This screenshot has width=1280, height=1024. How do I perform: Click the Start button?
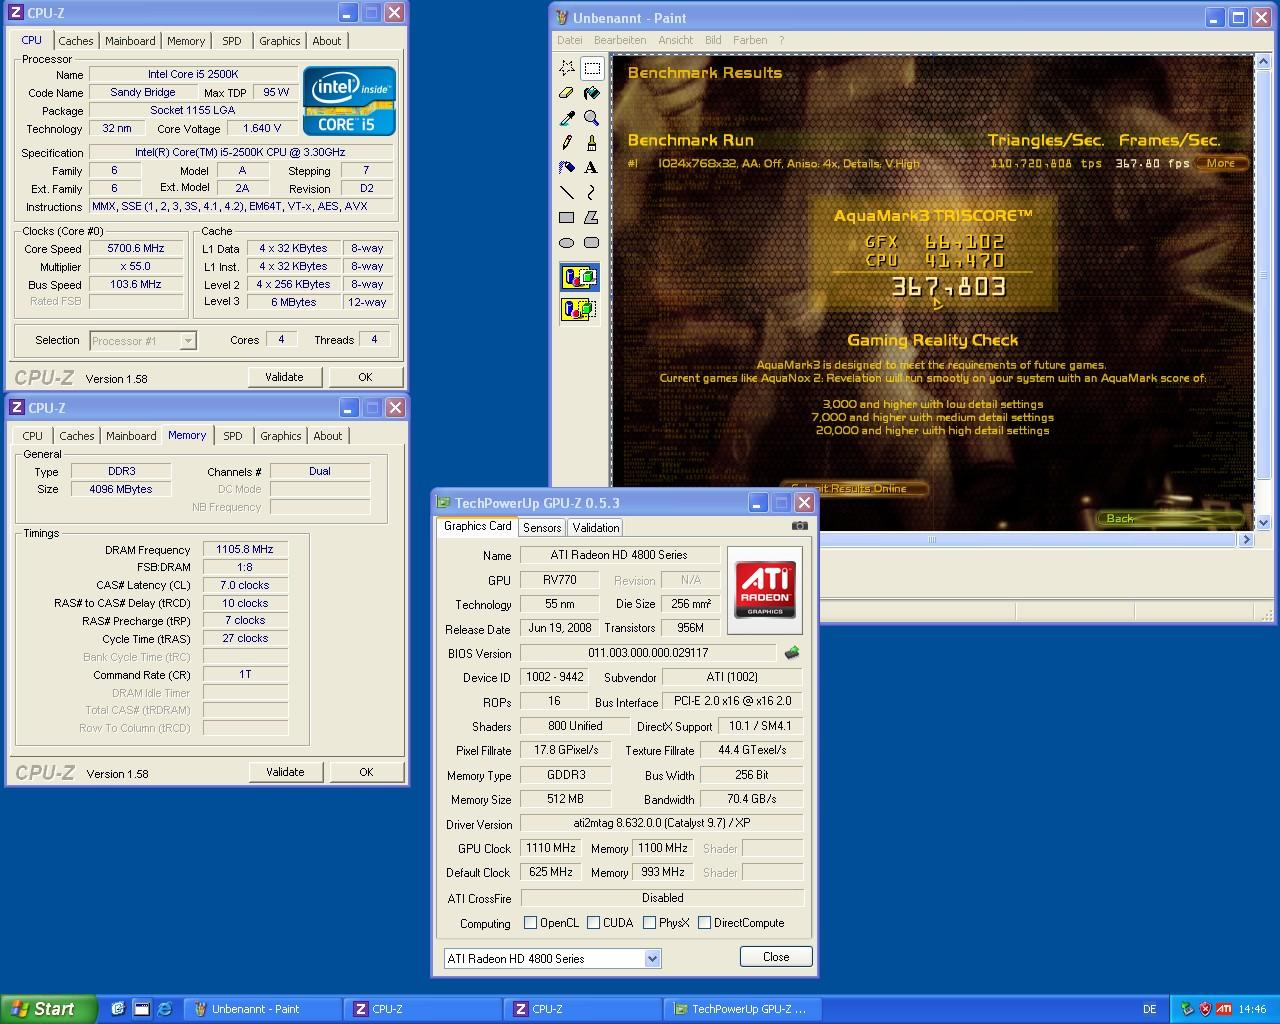point(49,1009)
